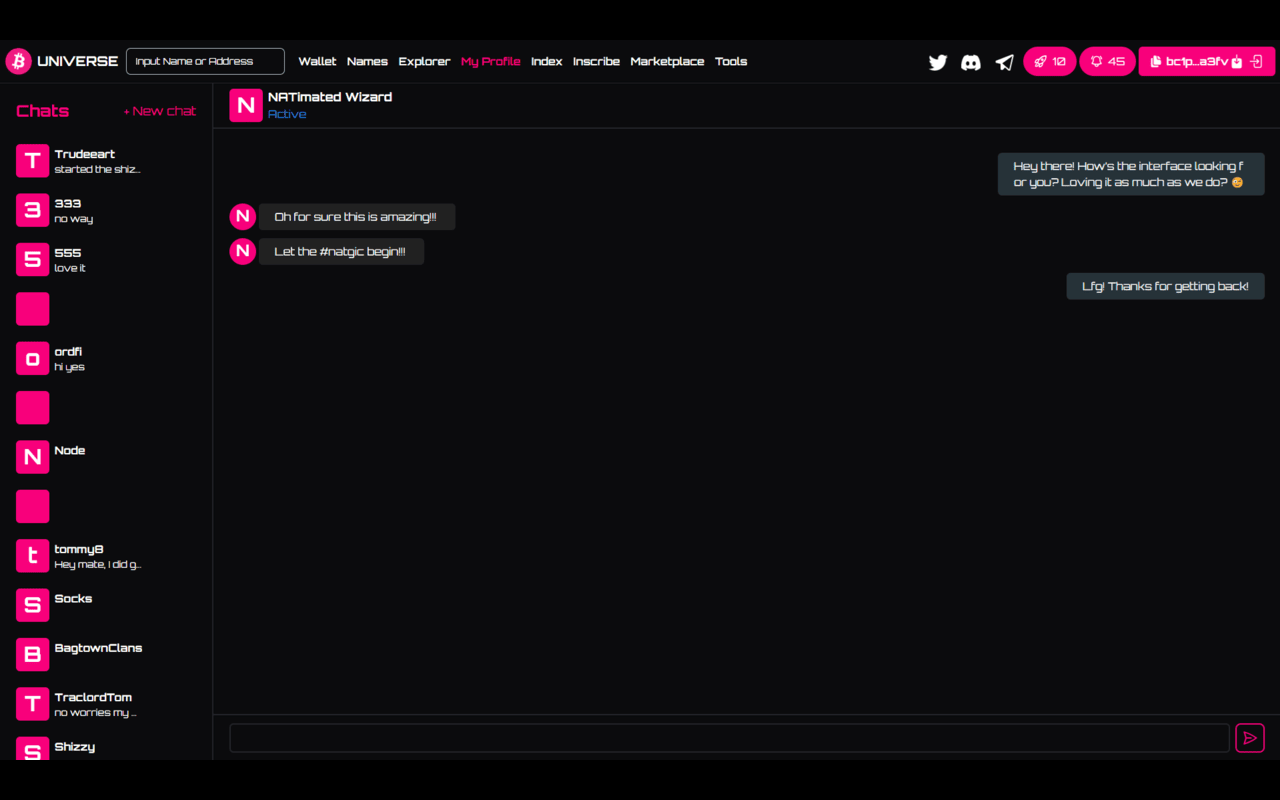This screenshot has width=1280, height=800.
Task: Click the NATimated Wizard header avatar
Action: [246, 105]
